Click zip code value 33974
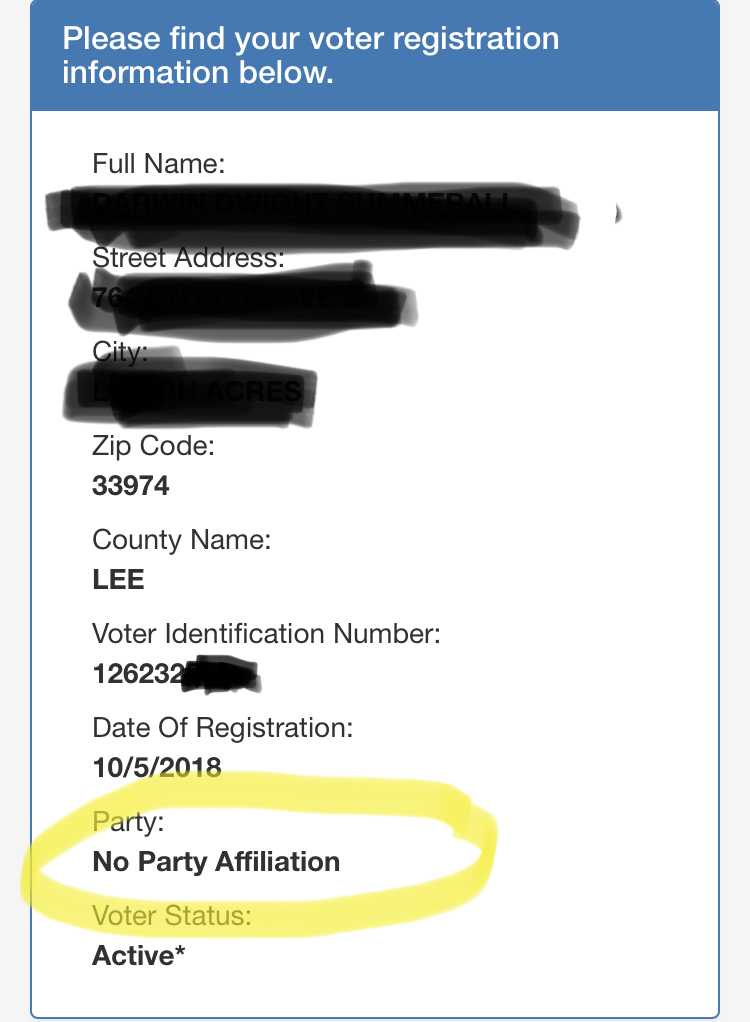The height and width of the screenshot is (1022, 750). 130,486
